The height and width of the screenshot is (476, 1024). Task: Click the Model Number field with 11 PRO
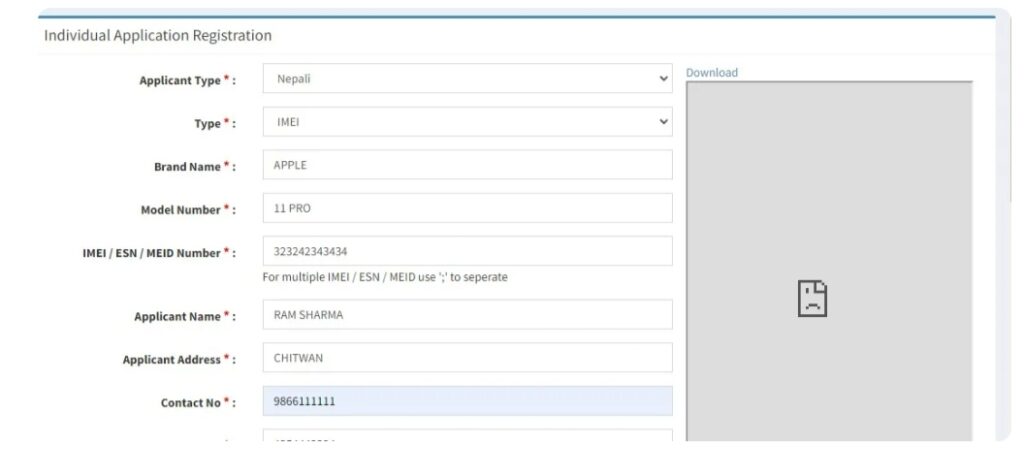[x=467, y=208]
